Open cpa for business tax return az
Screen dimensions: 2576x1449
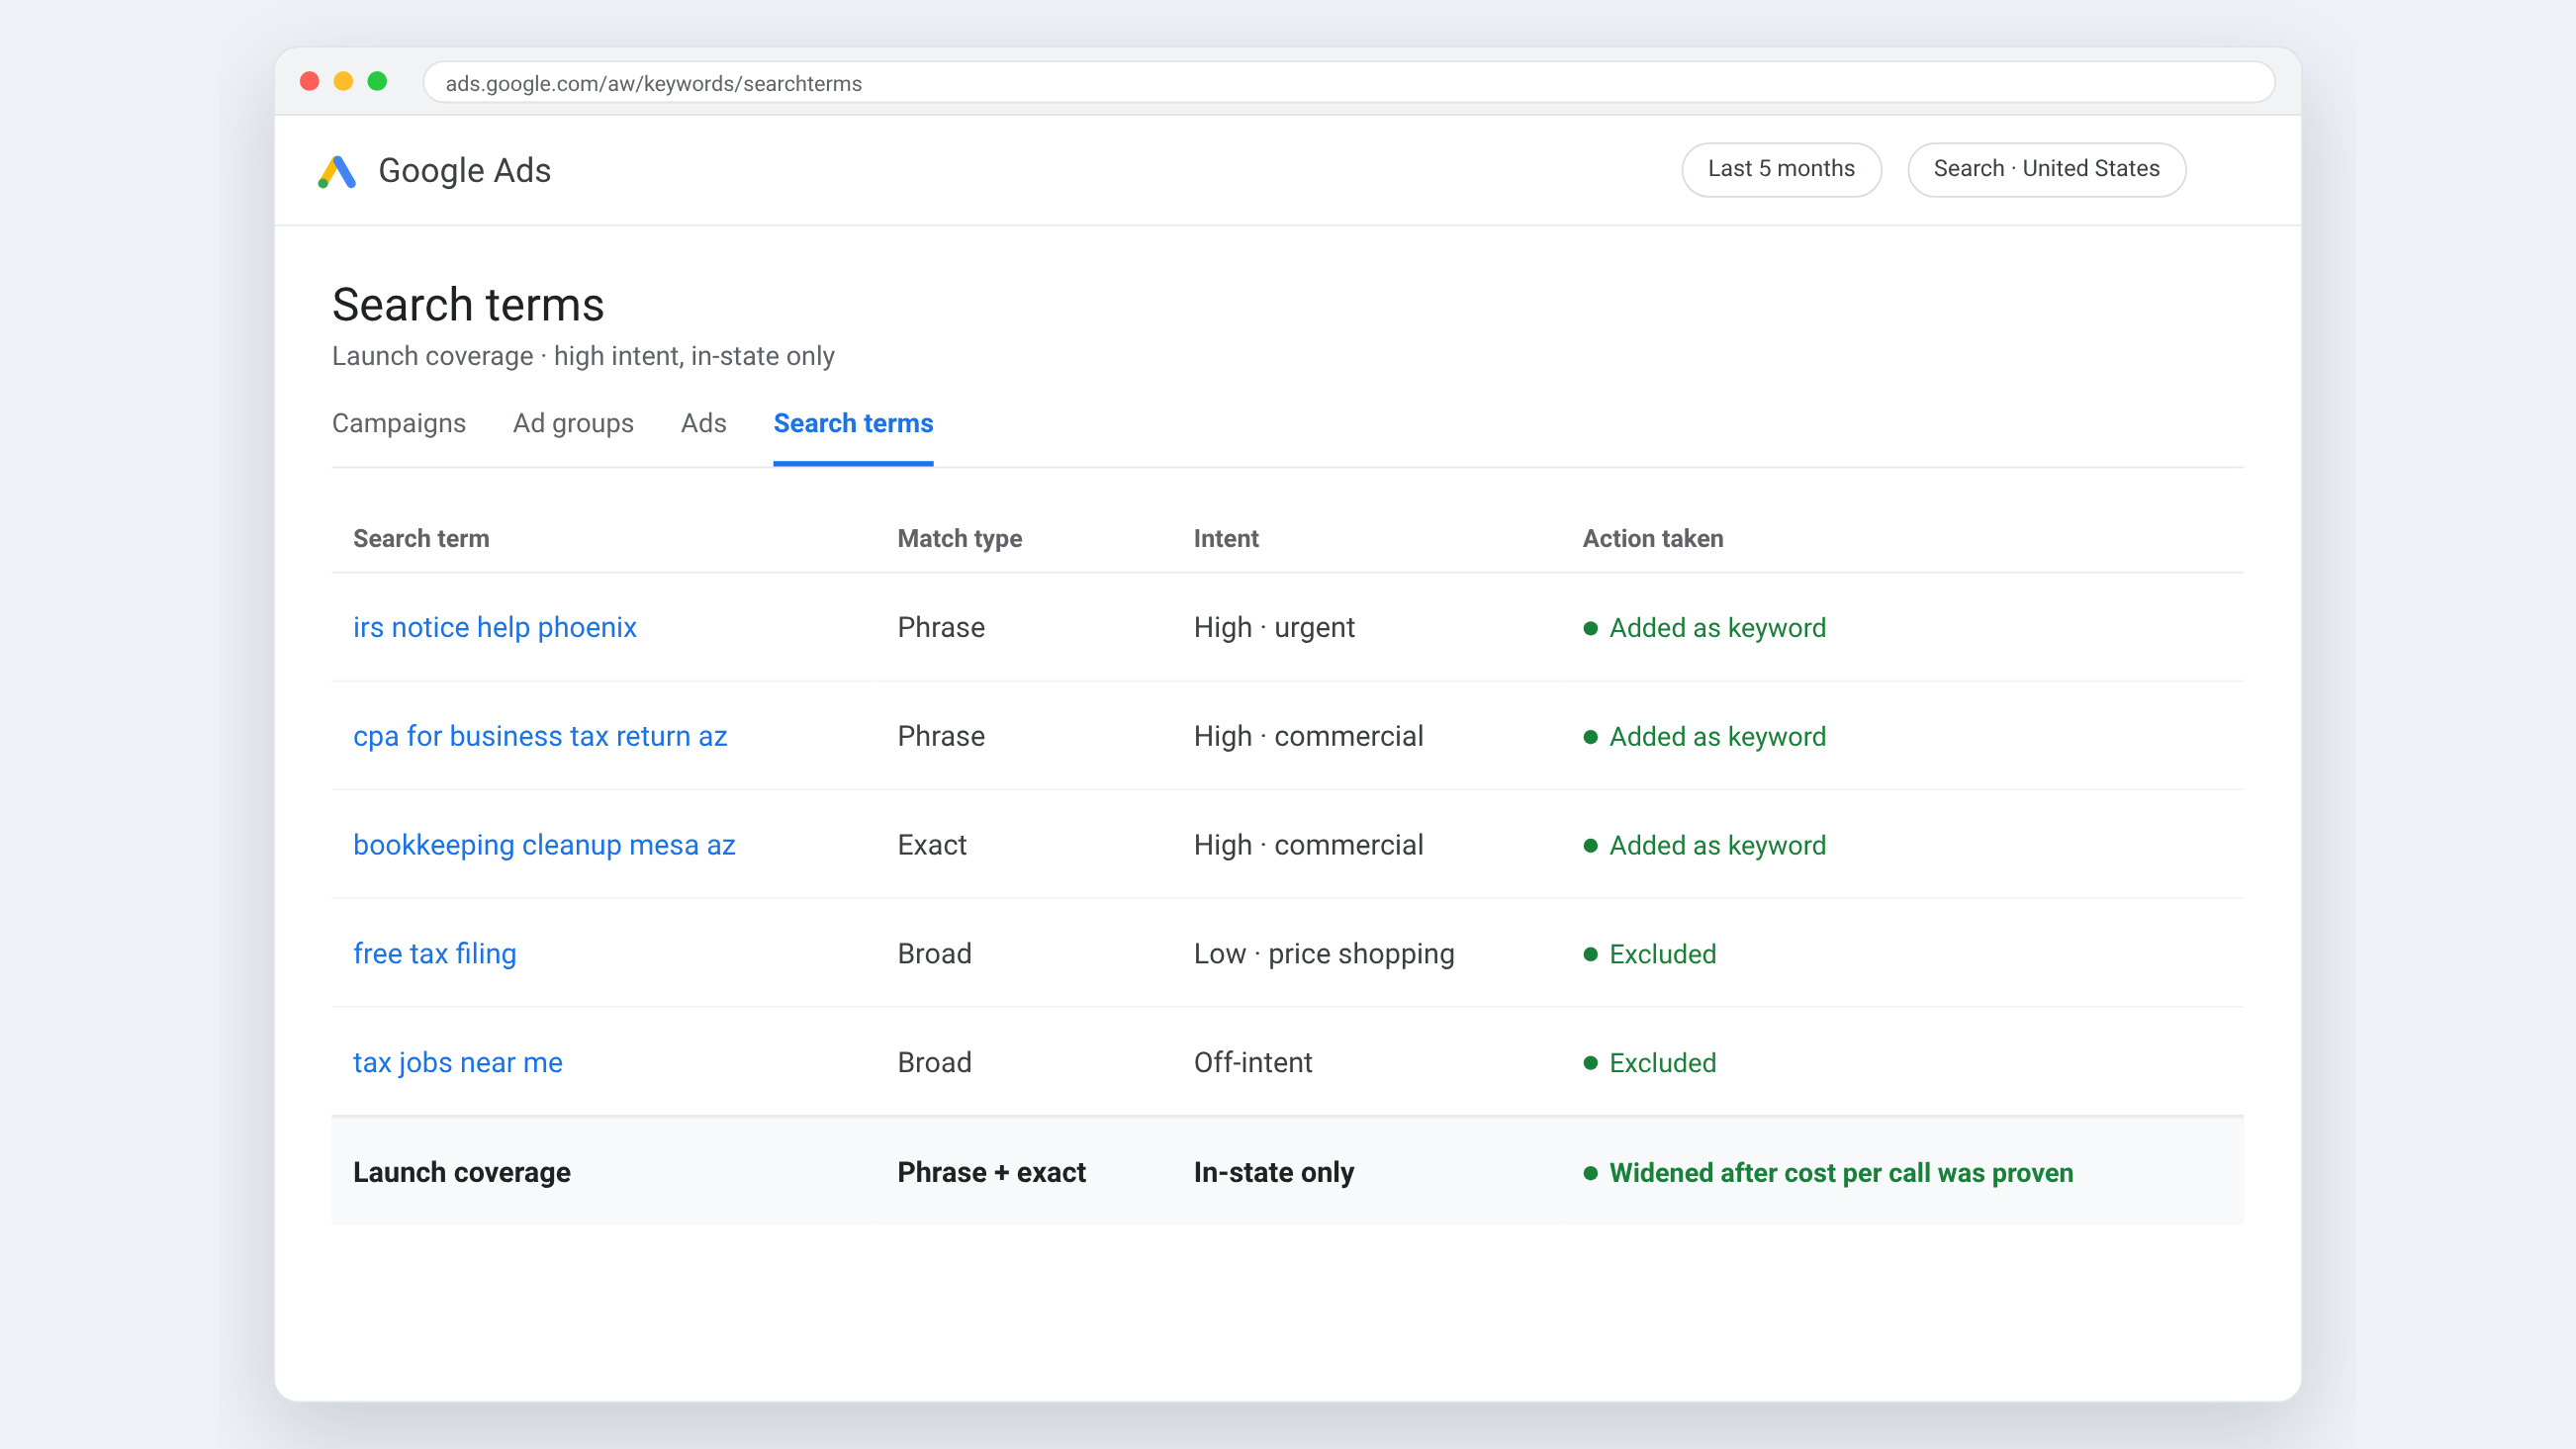click(540, 736)
